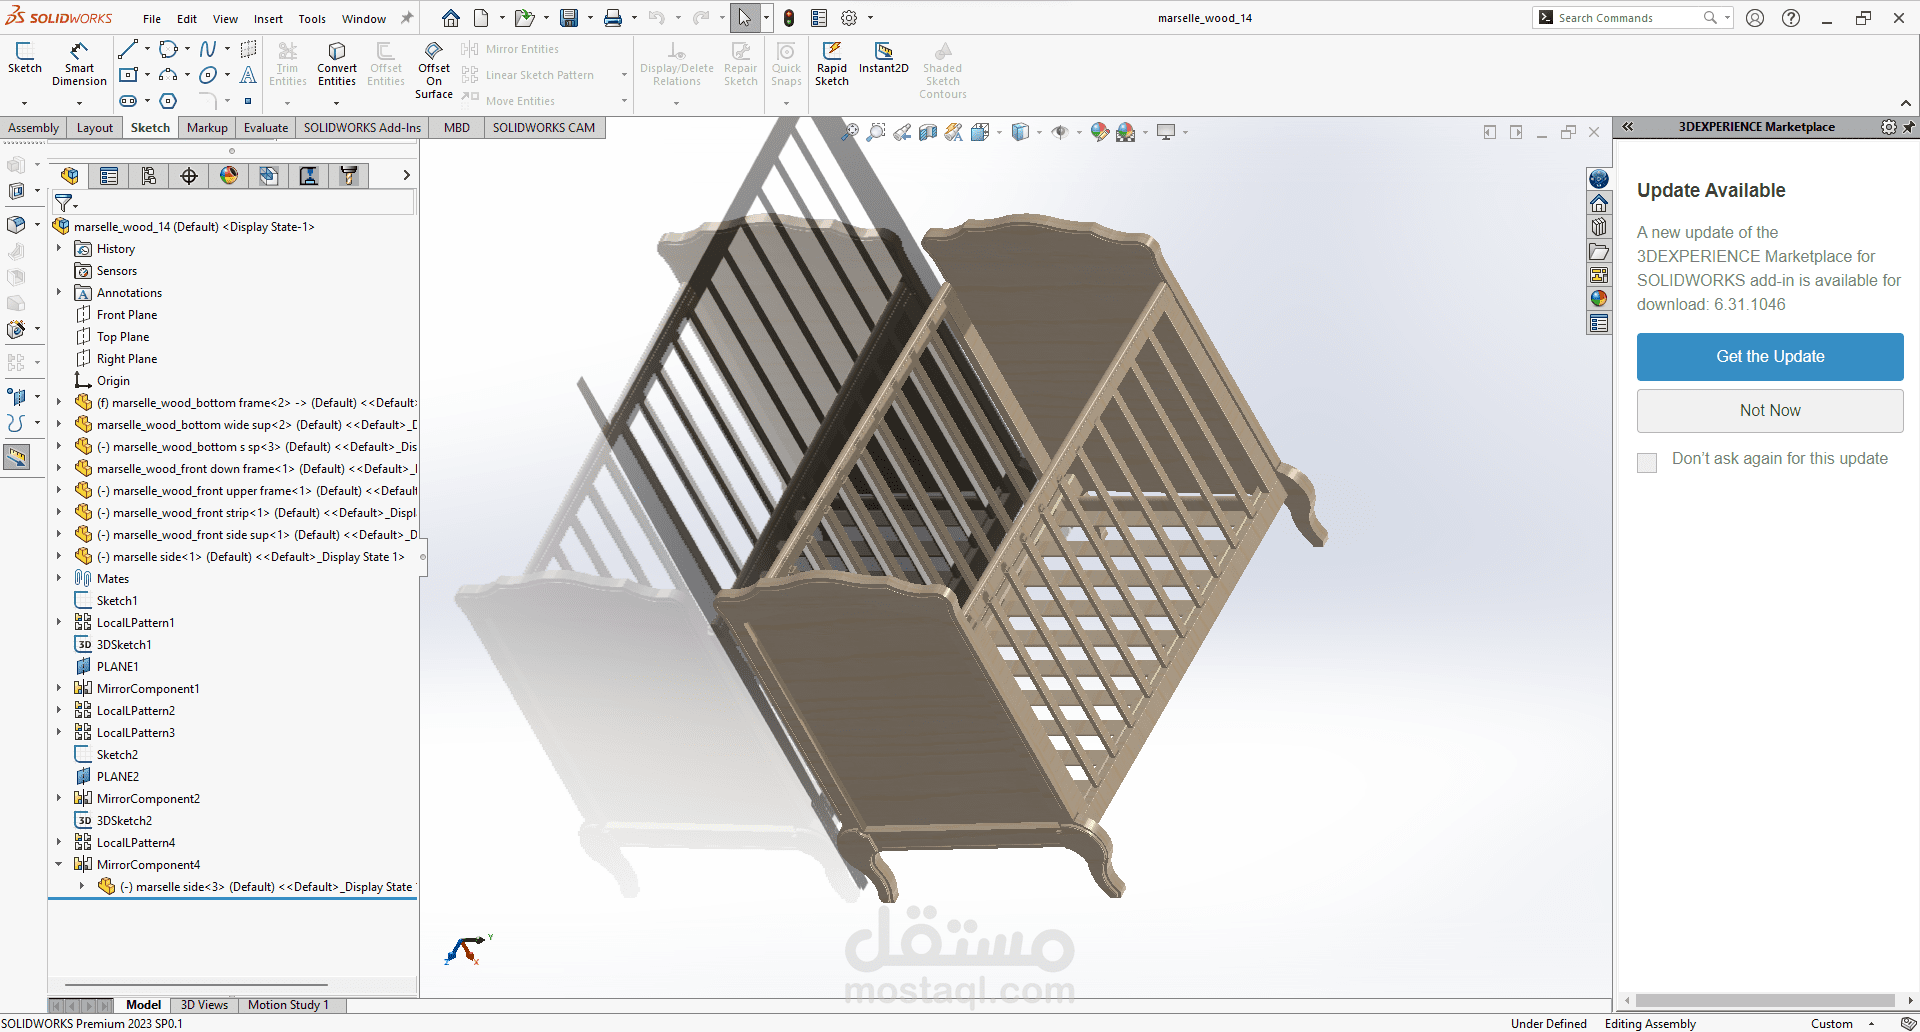Open Custom Properties in task pane
Viewport: 1920px width, 1032px height.
coord(1599,323)
